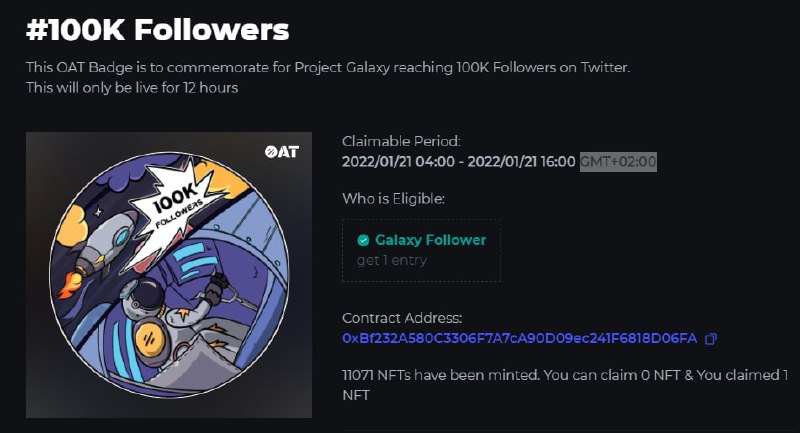This screenshot has width=800, height=433.
Task: Select the claimable period date range text
Action: click(459, 162)
